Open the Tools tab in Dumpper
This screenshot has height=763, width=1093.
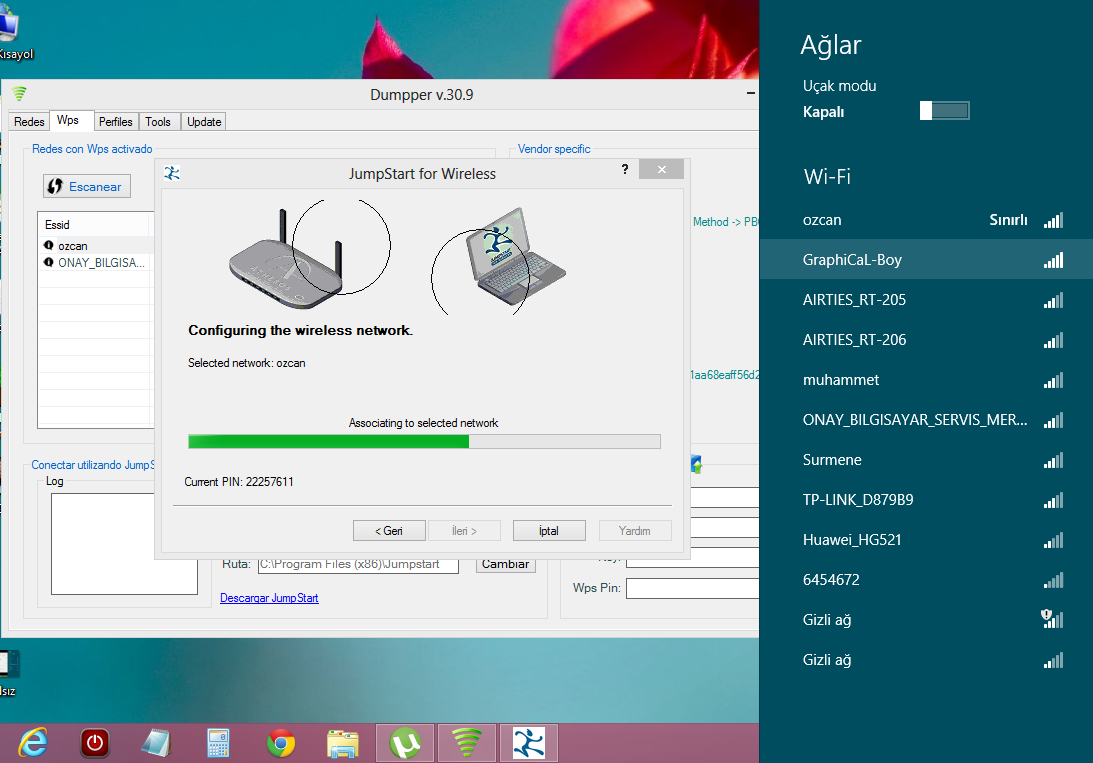158,121
